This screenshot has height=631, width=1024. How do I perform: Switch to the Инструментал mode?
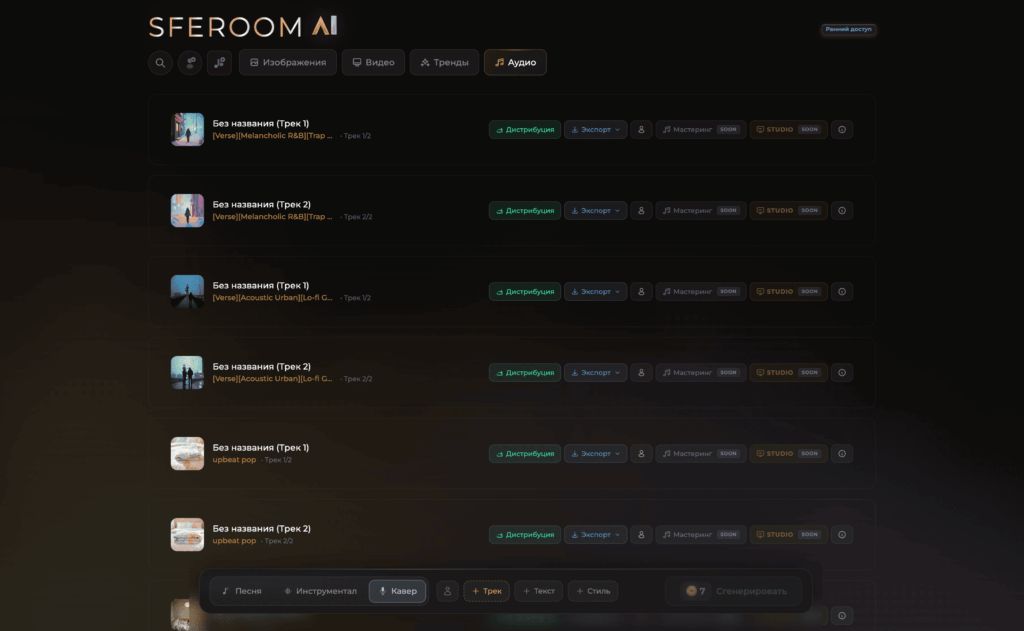click(320, 591)
